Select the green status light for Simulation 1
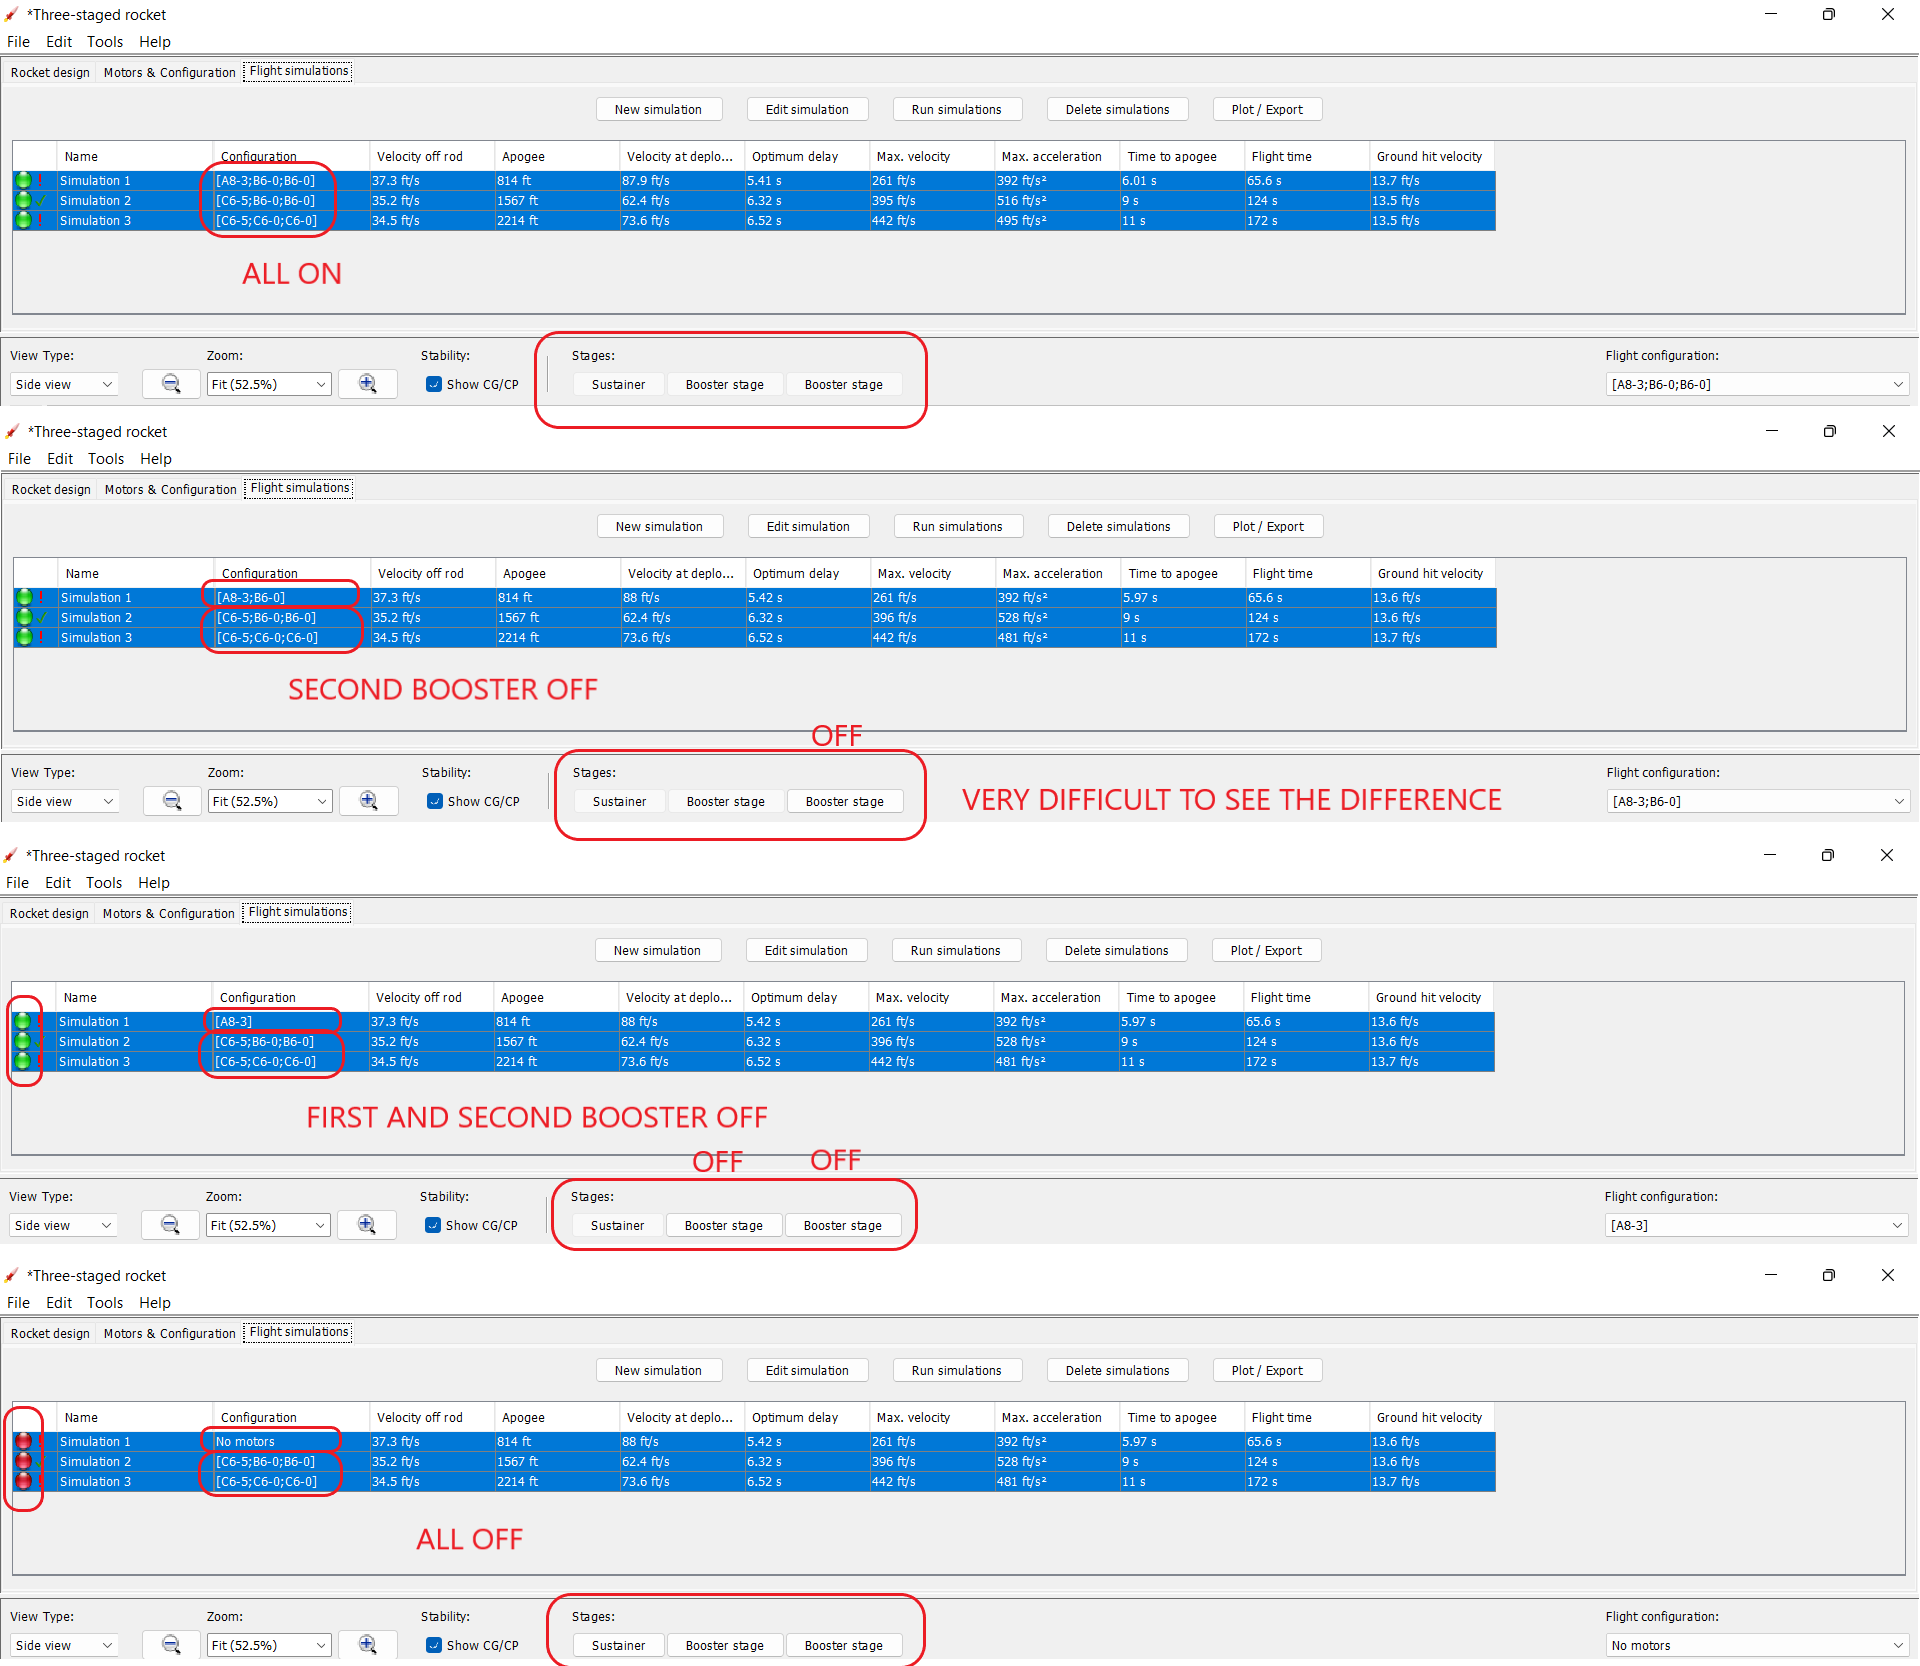This screenshot has height=1666, width=1920. (24, 181)
